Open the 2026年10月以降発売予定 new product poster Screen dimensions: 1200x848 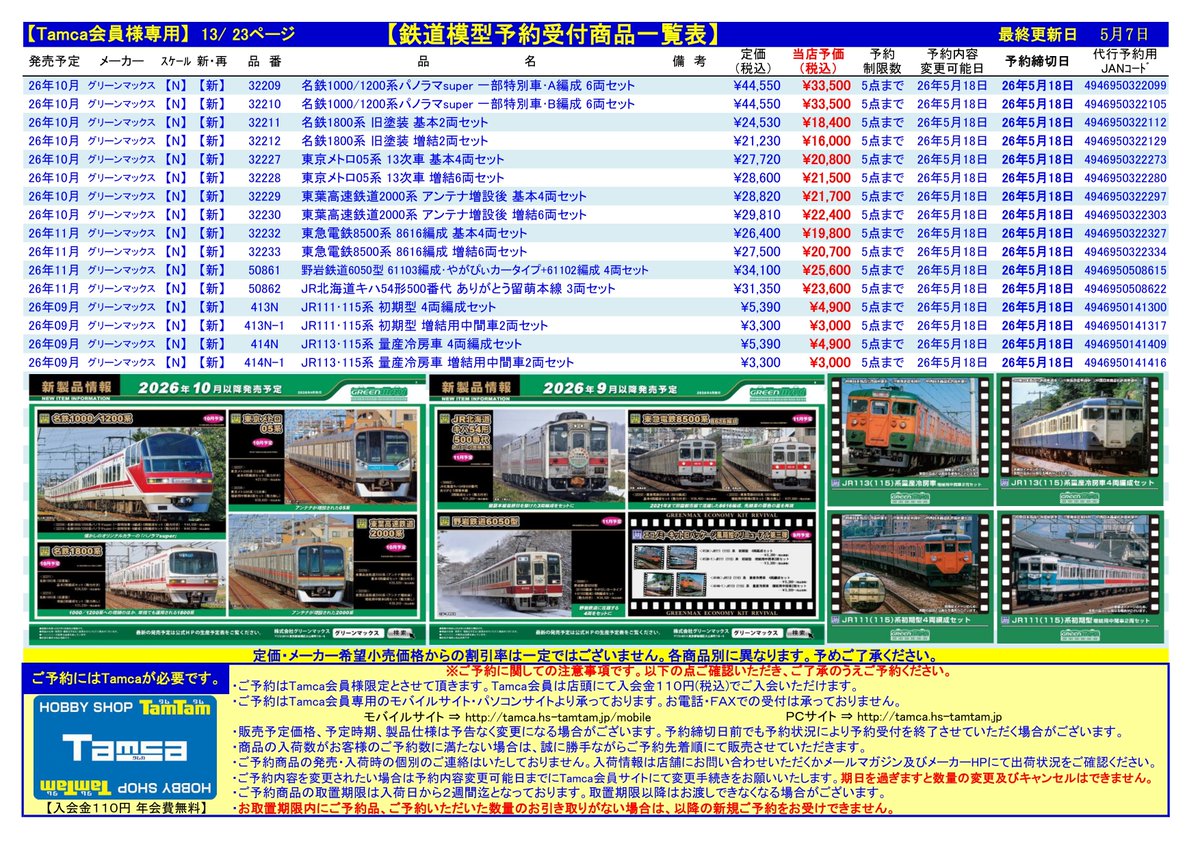click(x=226, y=510)
